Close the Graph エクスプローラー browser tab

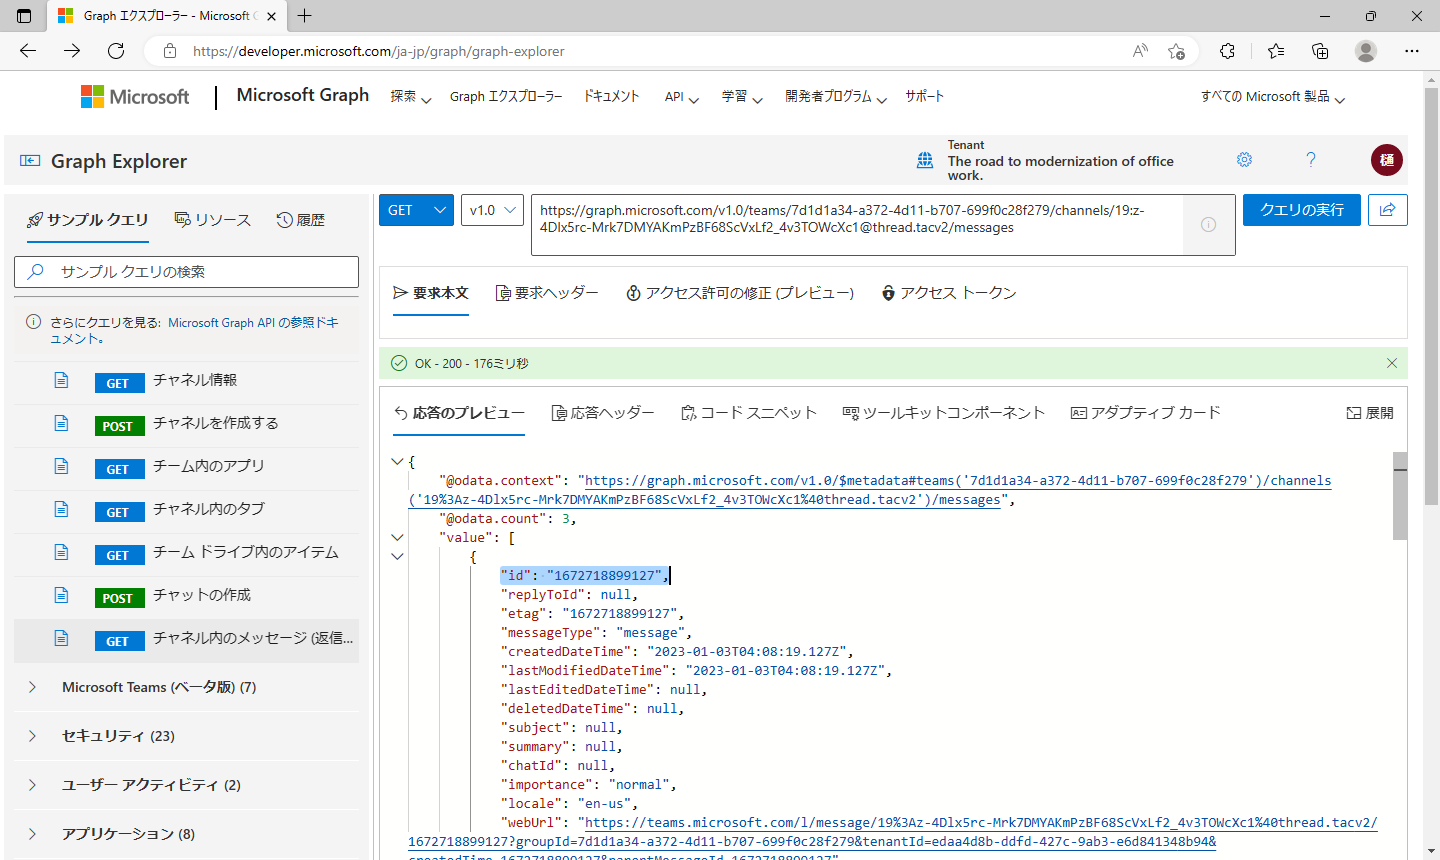point(271,16)
